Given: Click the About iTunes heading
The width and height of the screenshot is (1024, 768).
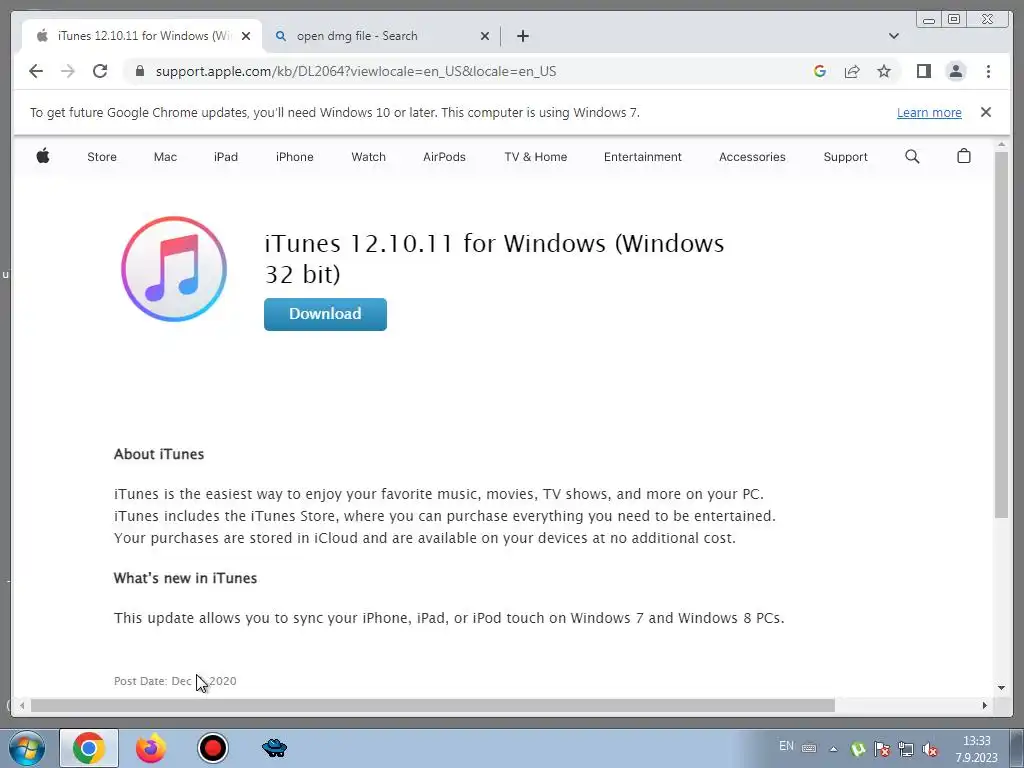Looking at the screenshot, I should click(159, 454).
